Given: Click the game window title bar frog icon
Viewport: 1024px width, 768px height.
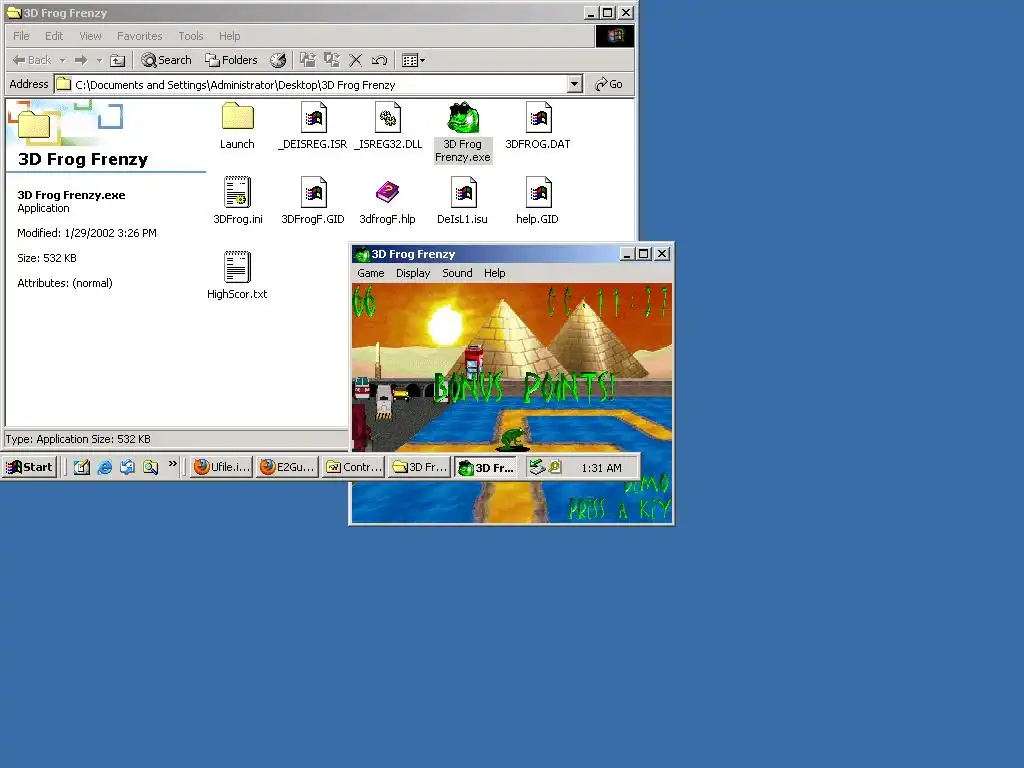Looking at the screenshot, I should pyautogui.click(x=362, y=254).
